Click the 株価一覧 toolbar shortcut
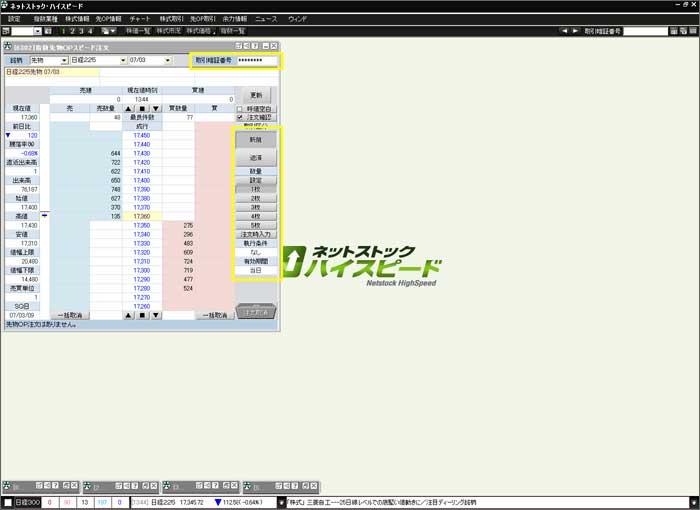This screenshot has height=510, width=700. 138,31
